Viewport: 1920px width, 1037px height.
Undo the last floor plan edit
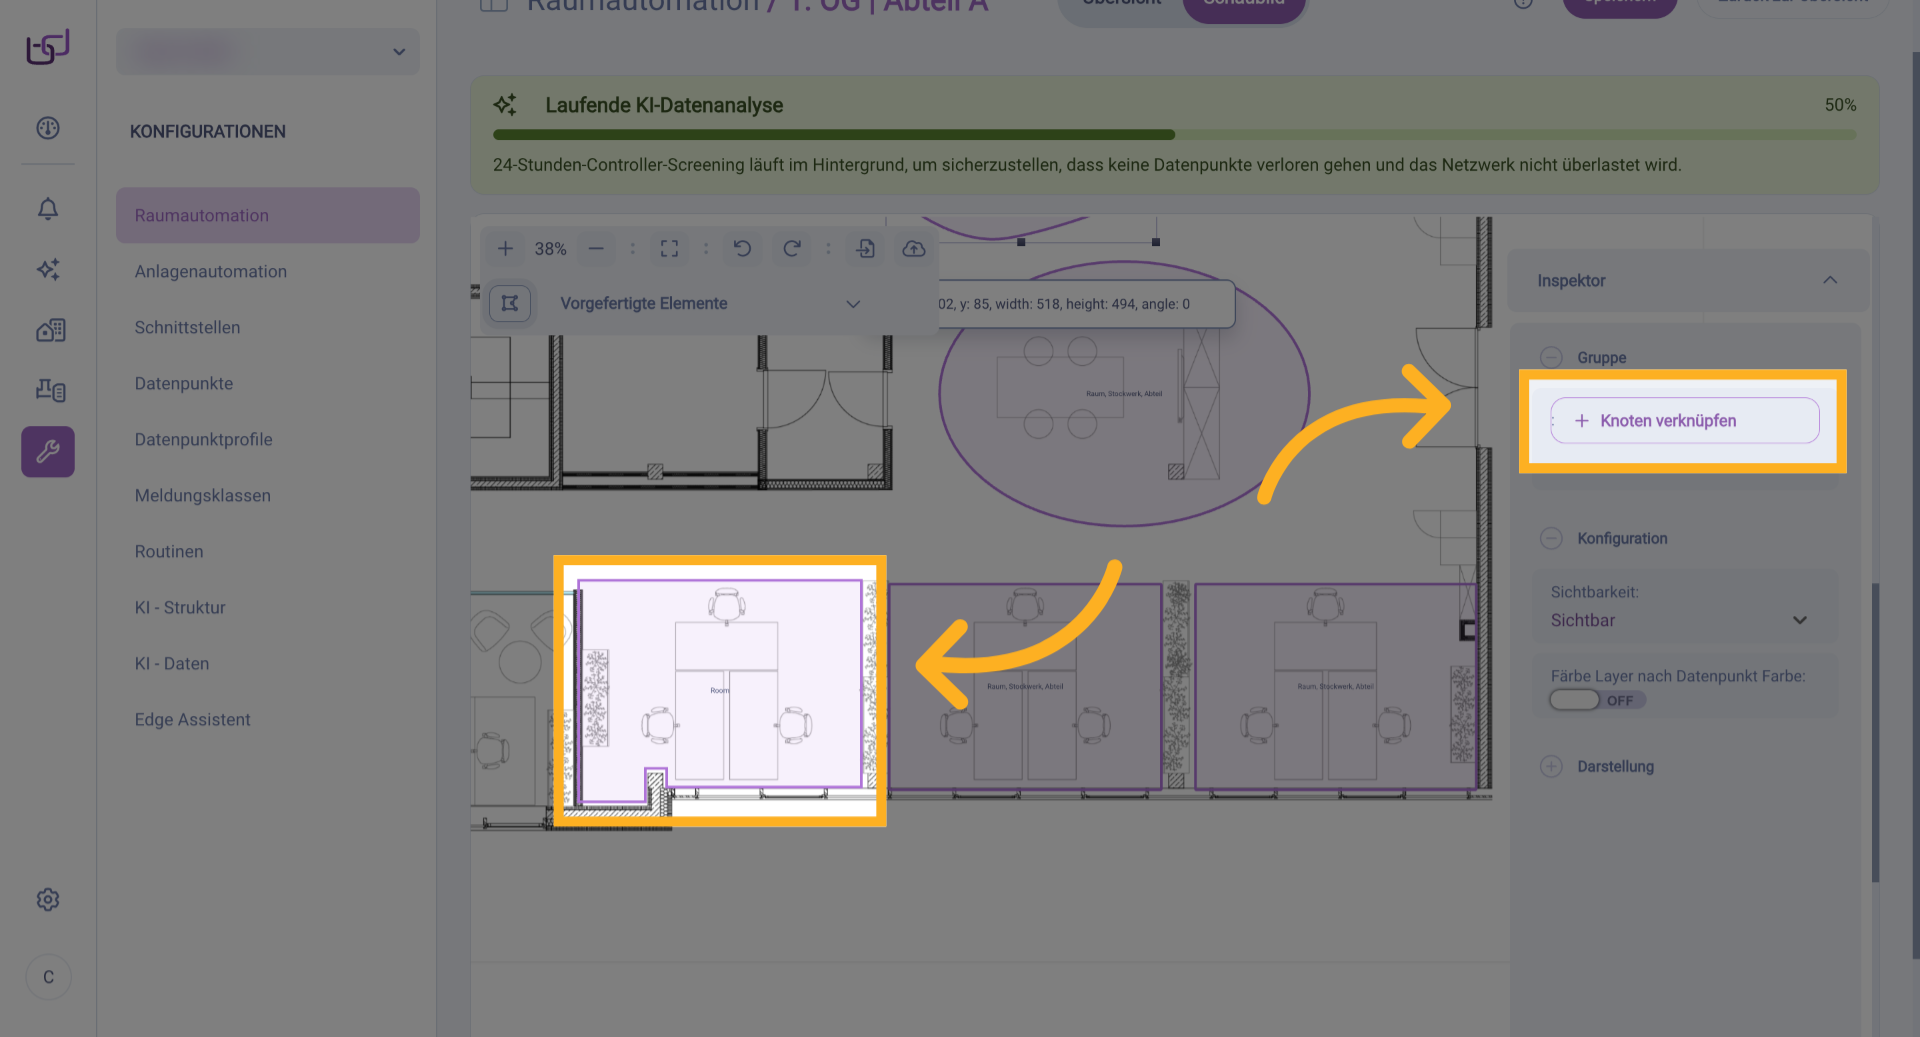click(x=742, y=249)
